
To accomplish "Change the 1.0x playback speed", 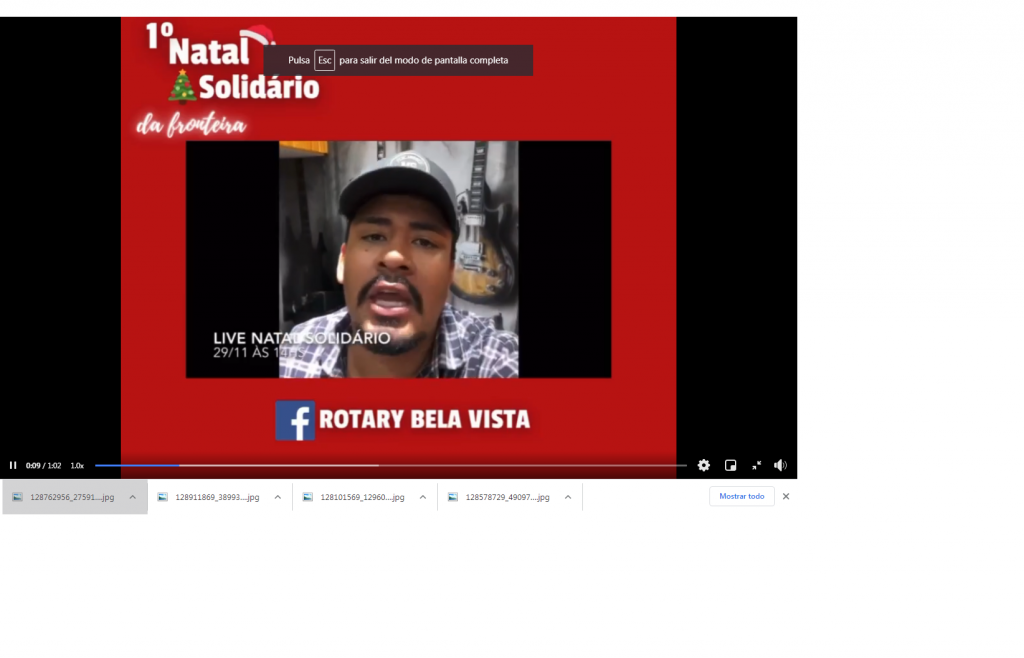I will [77, 466].
